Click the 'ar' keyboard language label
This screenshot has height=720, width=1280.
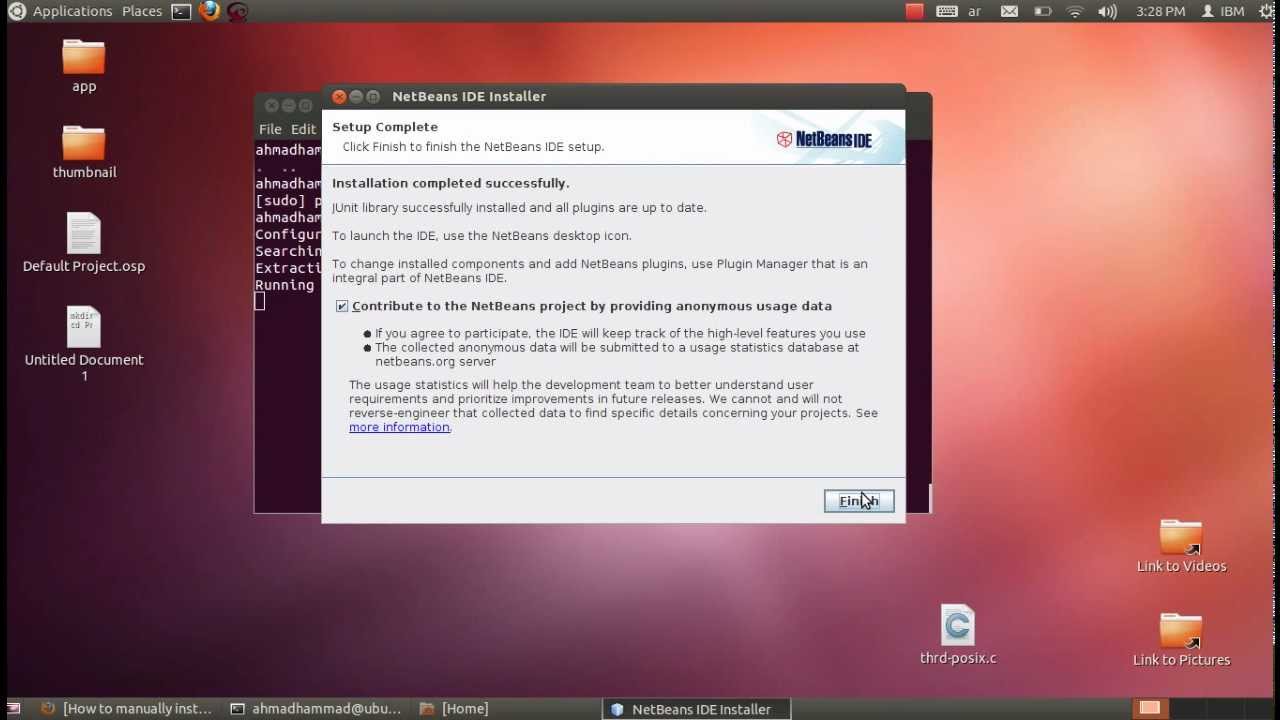pyautogui.click(x=975, y=12)
